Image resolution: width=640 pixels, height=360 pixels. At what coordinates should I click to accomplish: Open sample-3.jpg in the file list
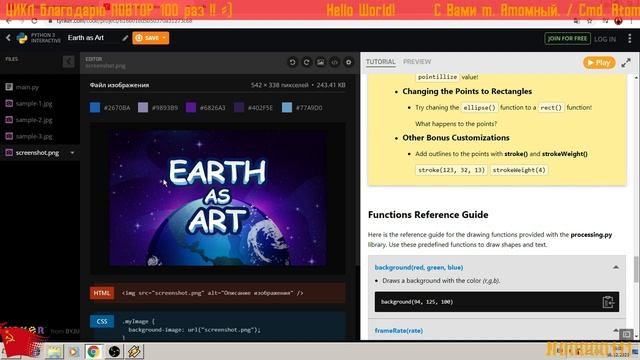34,136
